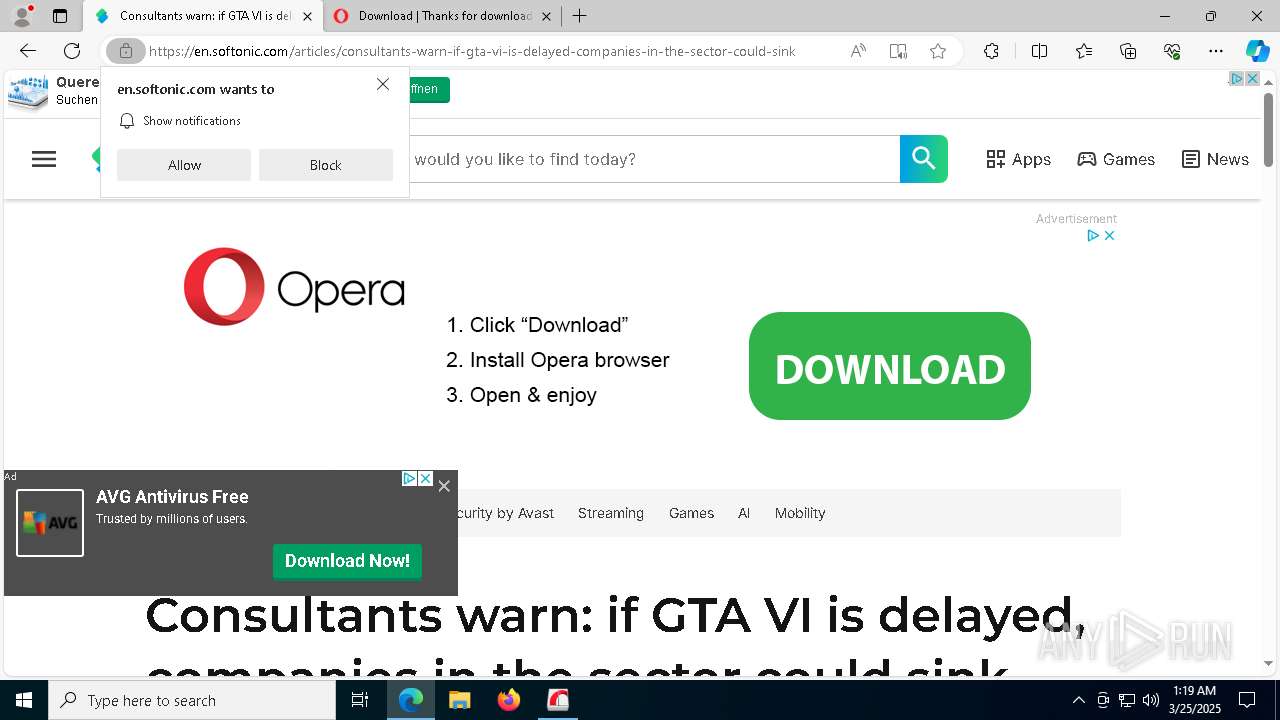Allow notifications from en.softonic.com
The height and width of the screenshot is (720, 1280).
[184, 165]
